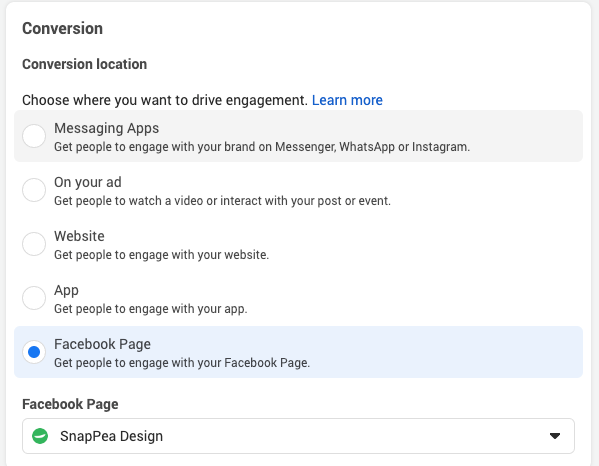Screen dimensions: 599x466
Task: Choose the Website radio option
Action: [x=34, y=244]
